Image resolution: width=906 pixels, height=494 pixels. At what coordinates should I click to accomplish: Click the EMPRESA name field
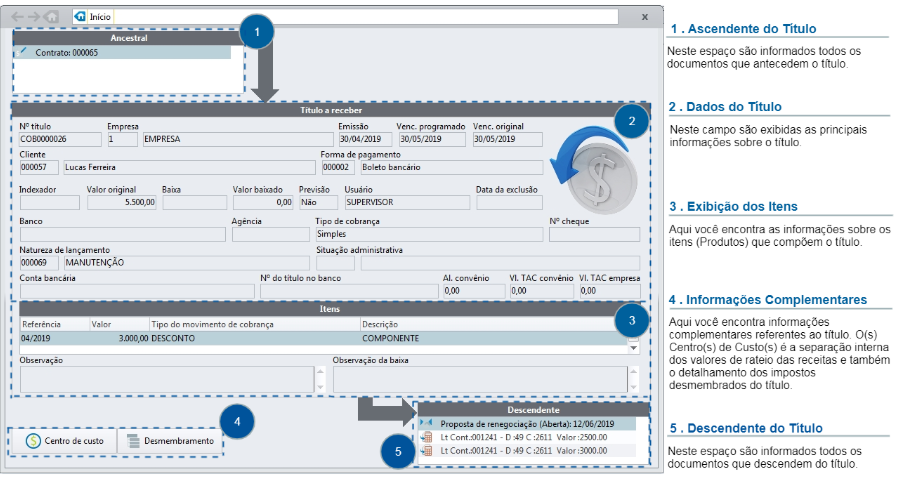(x=238, y=139)
